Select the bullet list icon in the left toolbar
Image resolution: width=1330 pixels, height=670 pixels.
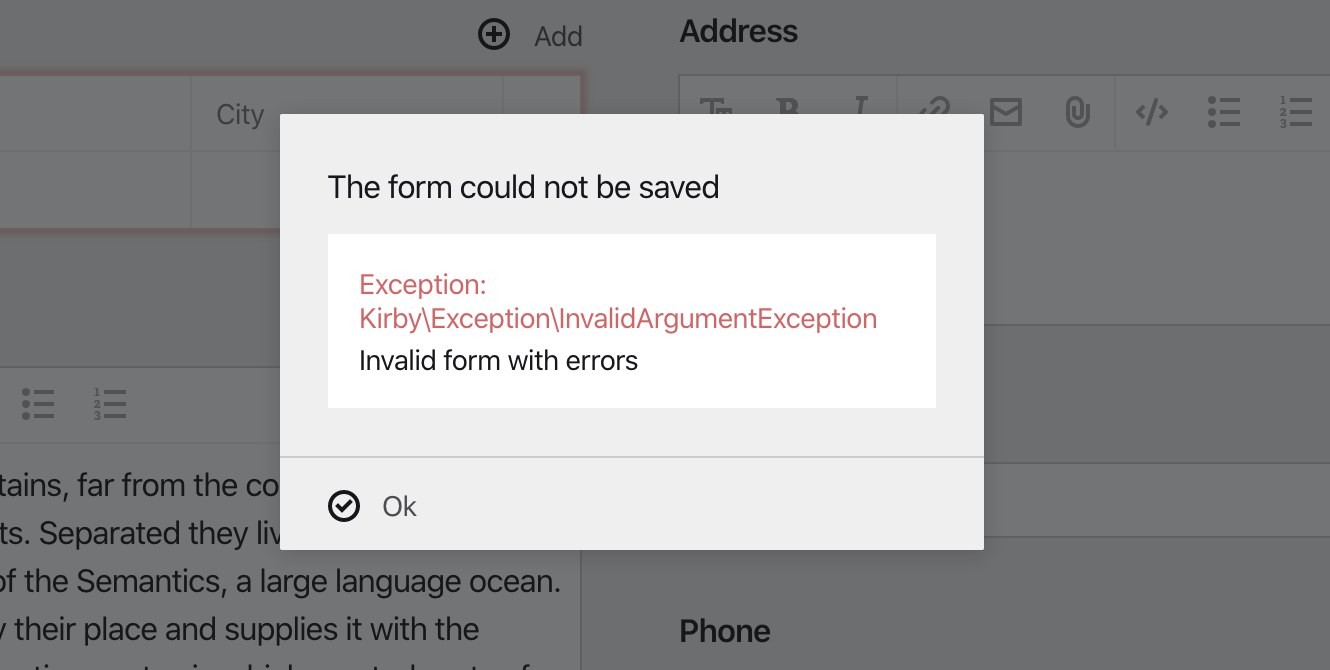37,404
